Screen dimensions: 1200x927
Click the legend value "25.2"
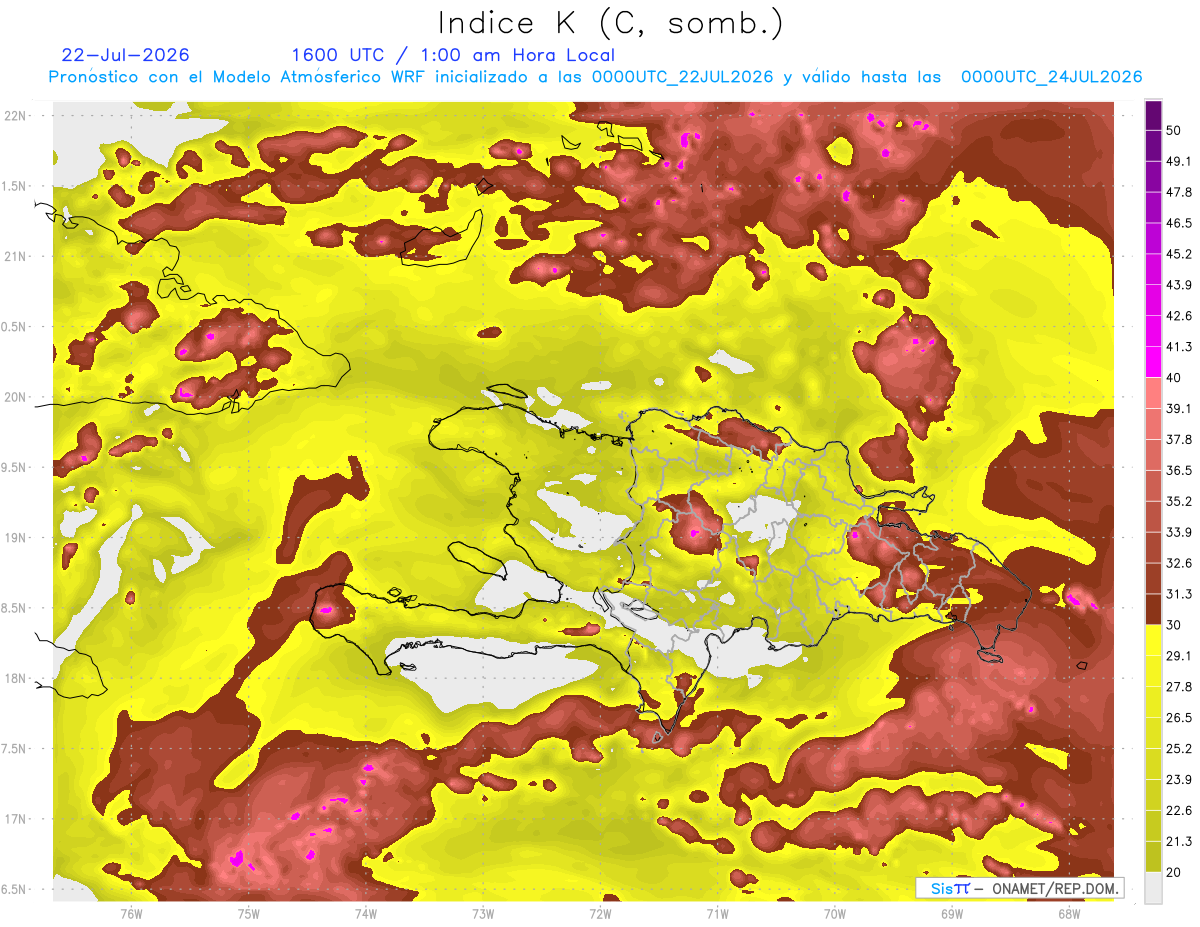(x=1178, y=749)
